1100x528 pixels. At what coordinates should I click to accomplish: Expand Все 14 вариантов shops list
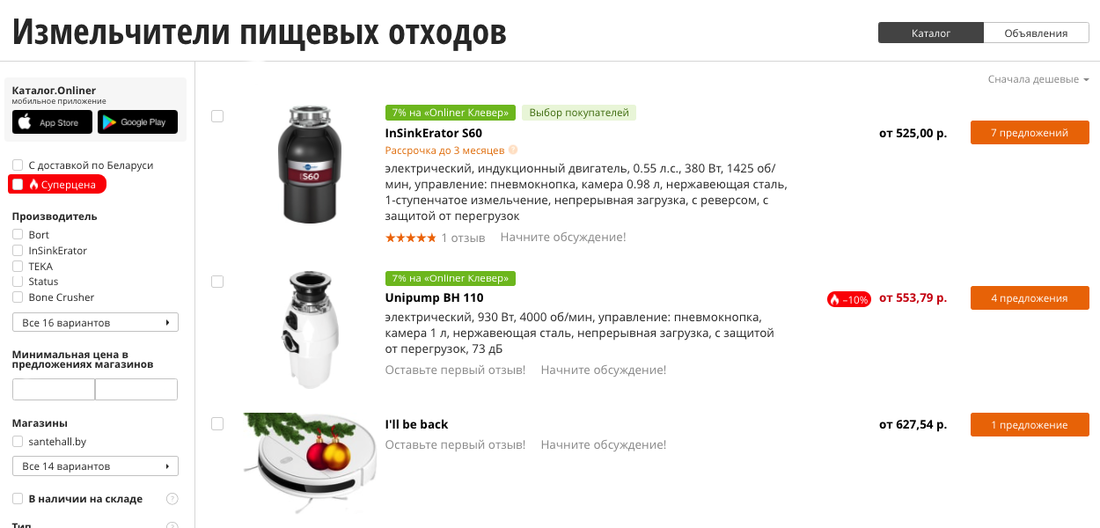[95, 466]
